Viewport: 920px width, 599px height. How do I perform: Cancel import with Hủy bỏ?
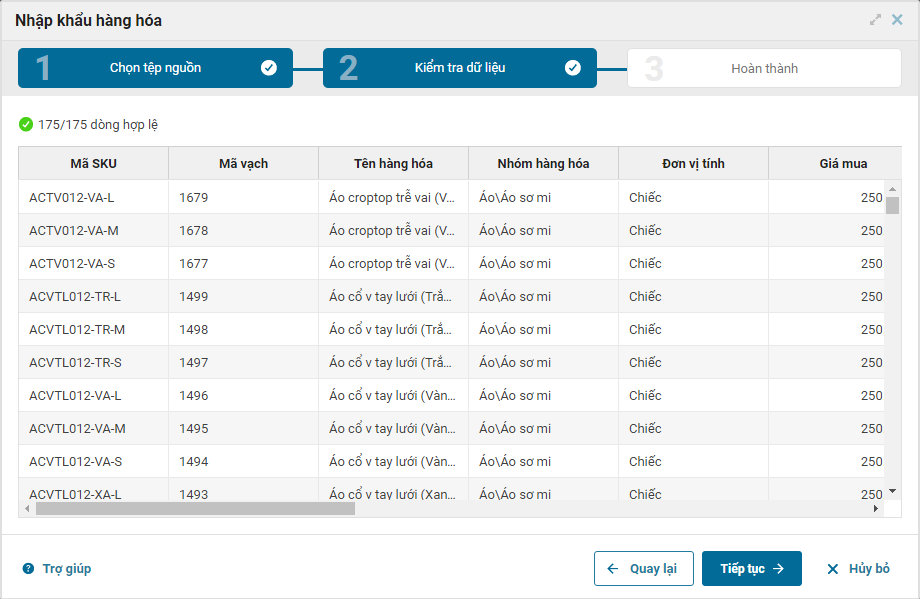coord(858,569)
